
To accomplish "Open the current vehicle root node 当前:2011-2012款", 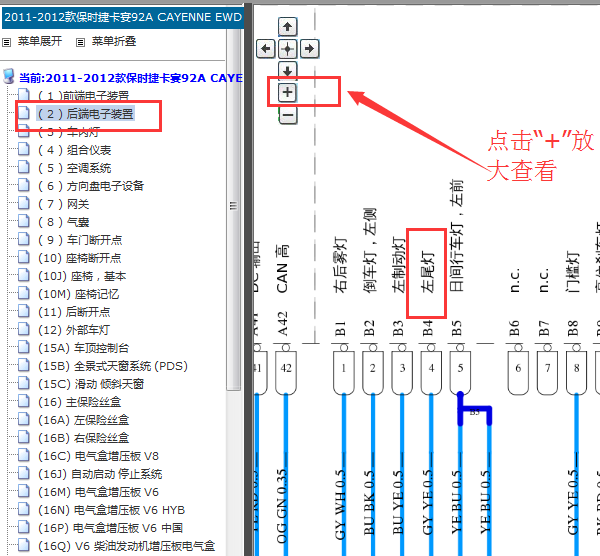I will coord(130,78).
